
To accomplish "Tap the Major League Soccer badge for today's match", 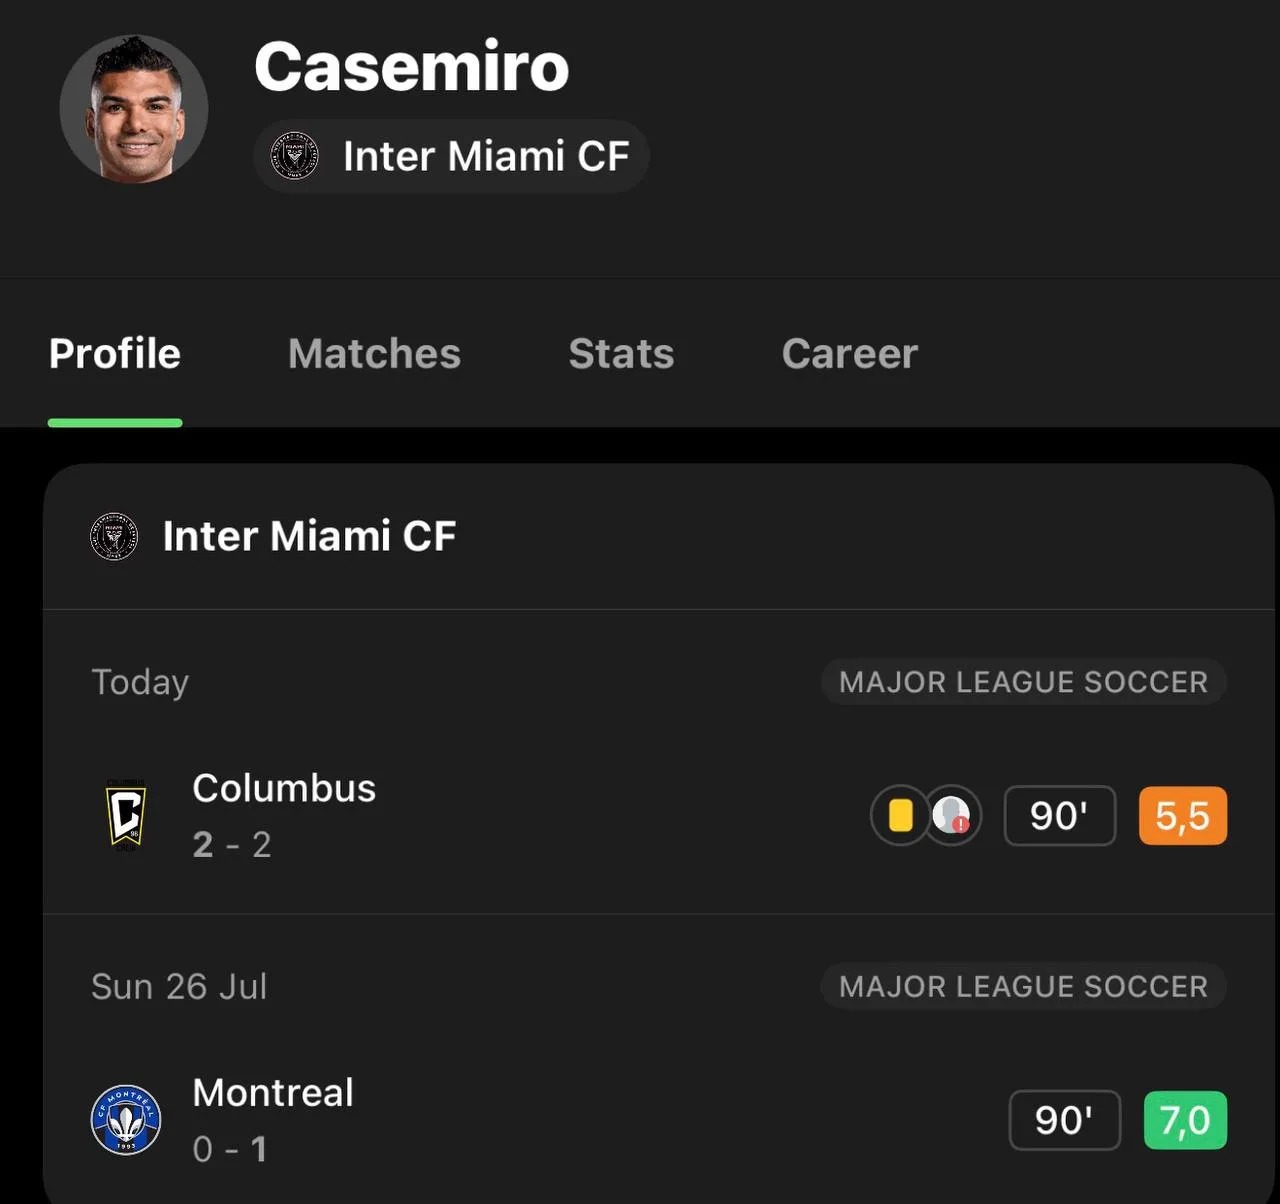I will (x=1023, y=682).
